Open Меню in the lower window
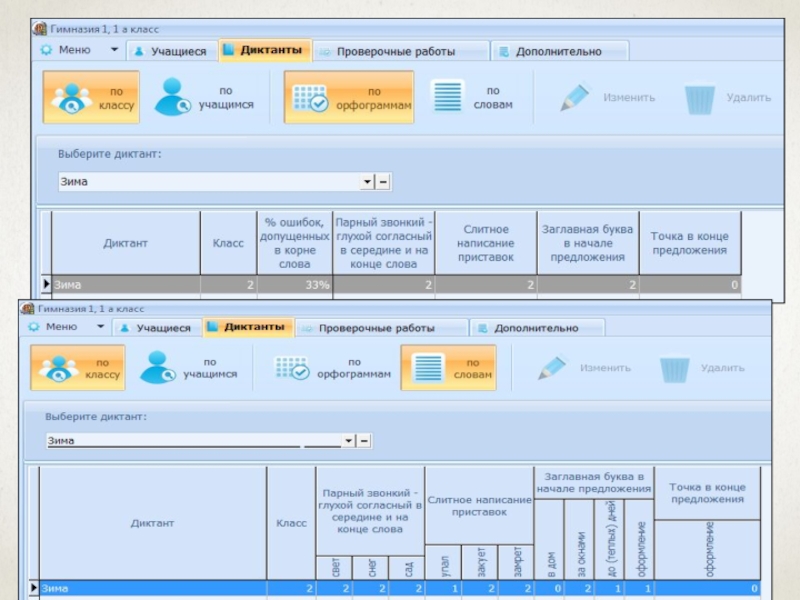The height and width of the screenshot is (600, 800). click(x=54, y=327)
